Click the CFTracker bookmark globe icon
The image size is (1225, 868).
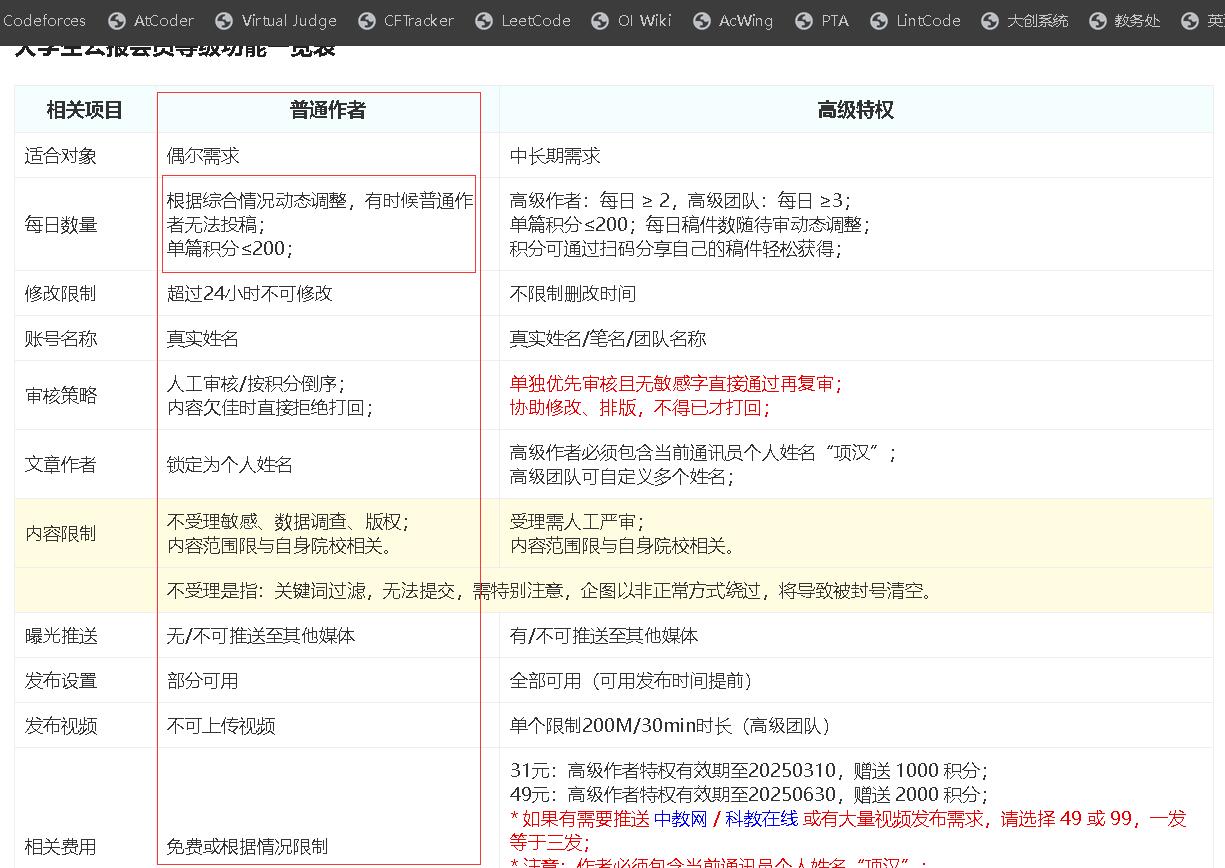(366, 21)
